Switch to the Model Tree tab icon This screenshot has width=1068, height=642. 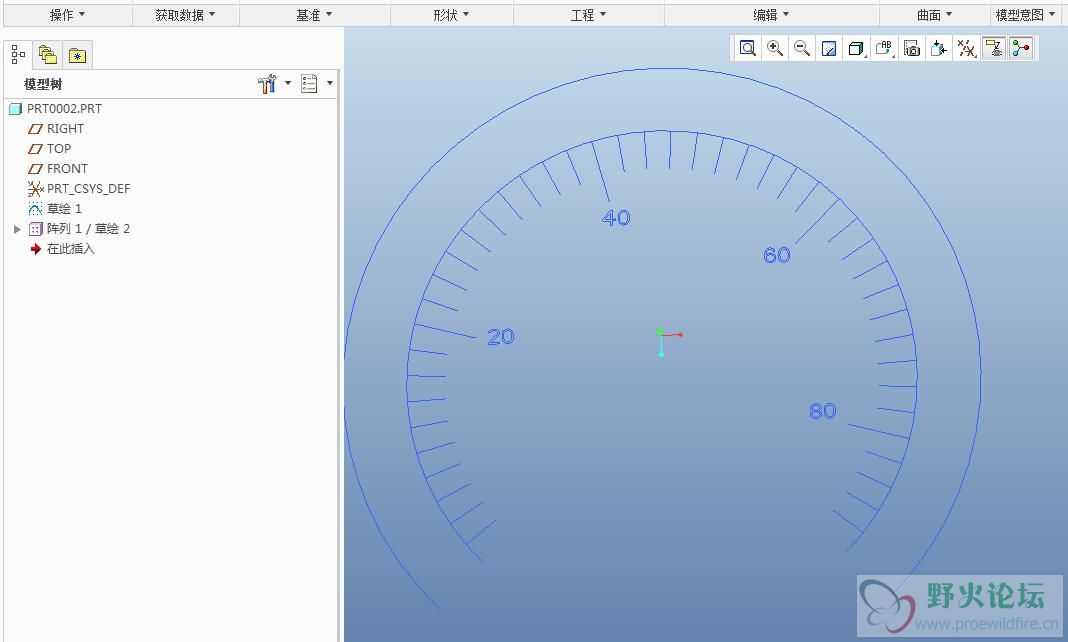pyautogui.click(x=18, y=55)
